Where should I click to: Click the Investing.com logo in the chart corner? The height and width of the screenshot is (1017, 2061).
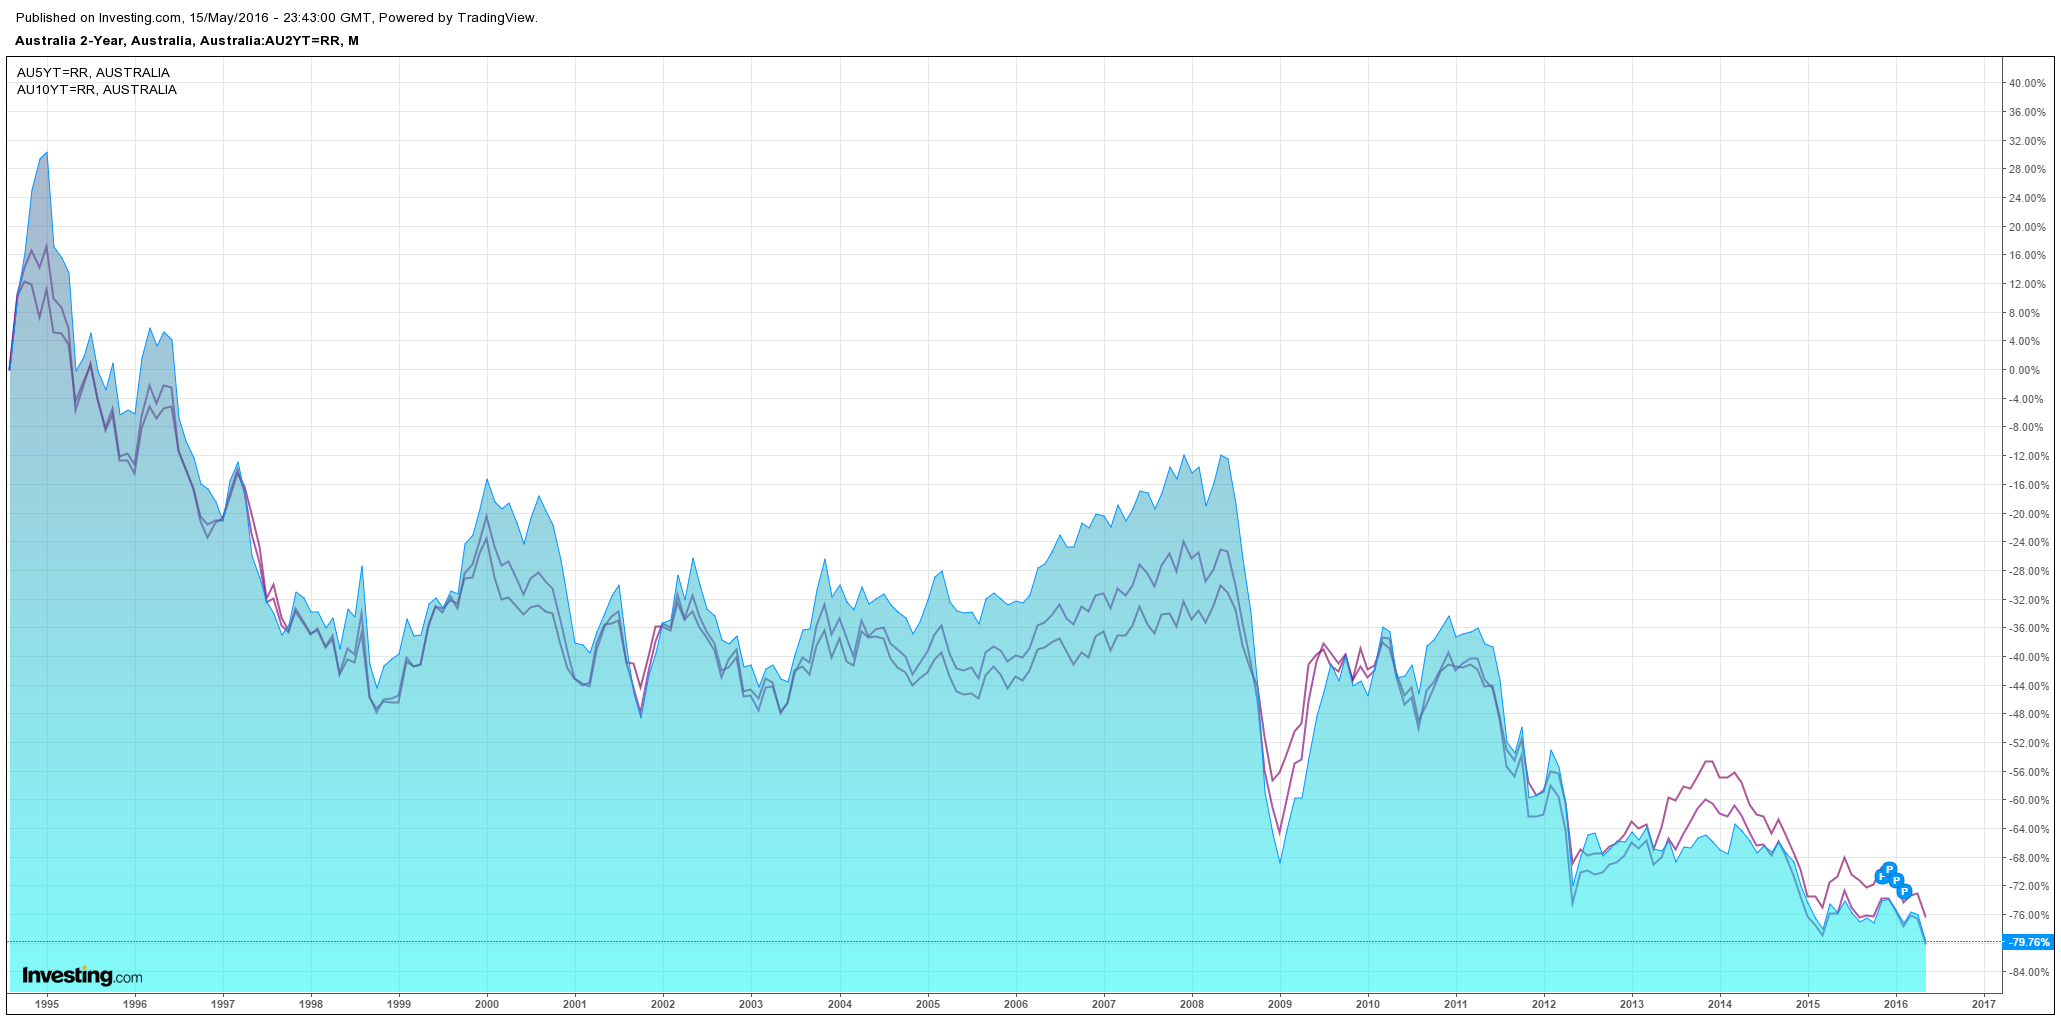tap(82, 976)
